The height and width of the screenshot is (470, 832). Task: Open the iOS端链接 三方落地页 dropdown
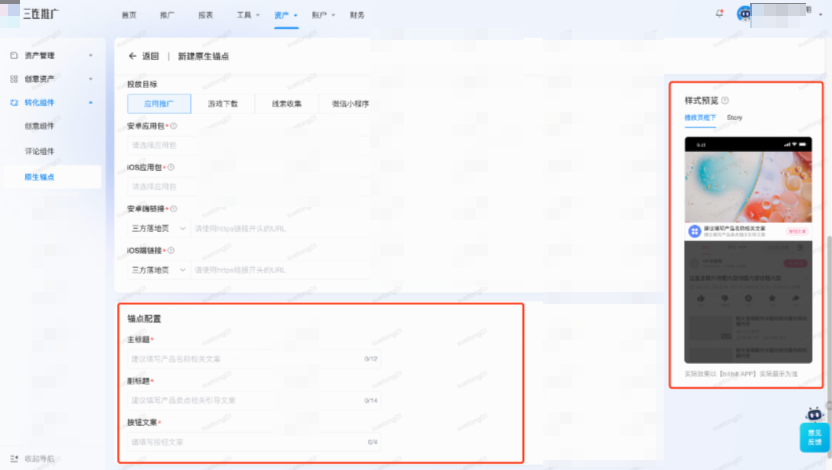point(158,270)
